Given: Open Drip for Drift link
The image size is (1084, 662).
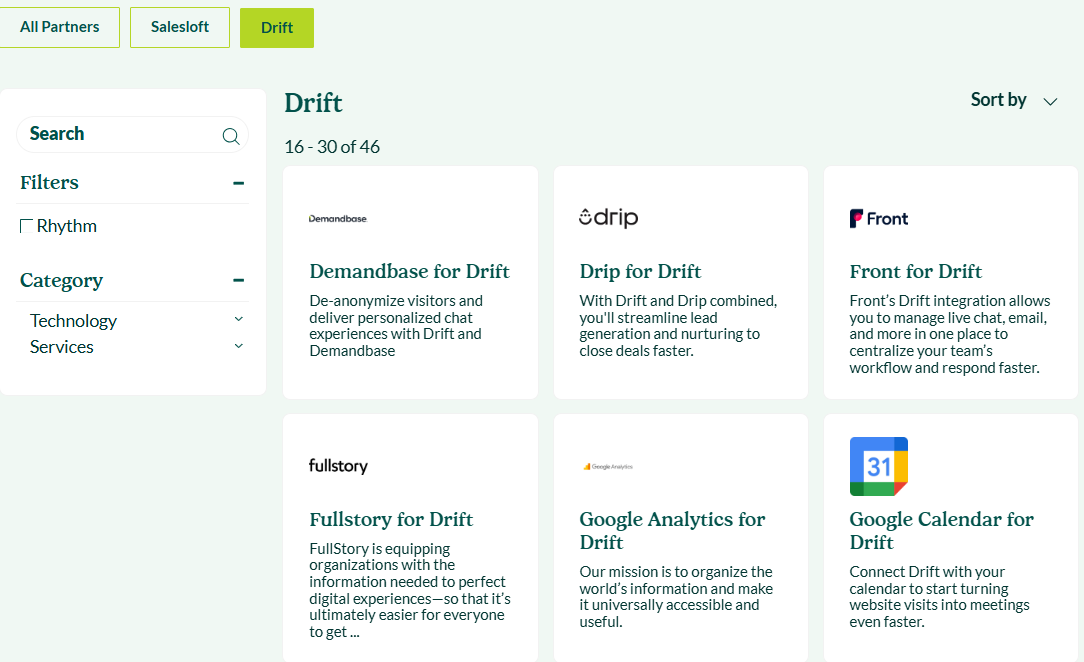Looking at the screenshot, I should tap(640, 271).
